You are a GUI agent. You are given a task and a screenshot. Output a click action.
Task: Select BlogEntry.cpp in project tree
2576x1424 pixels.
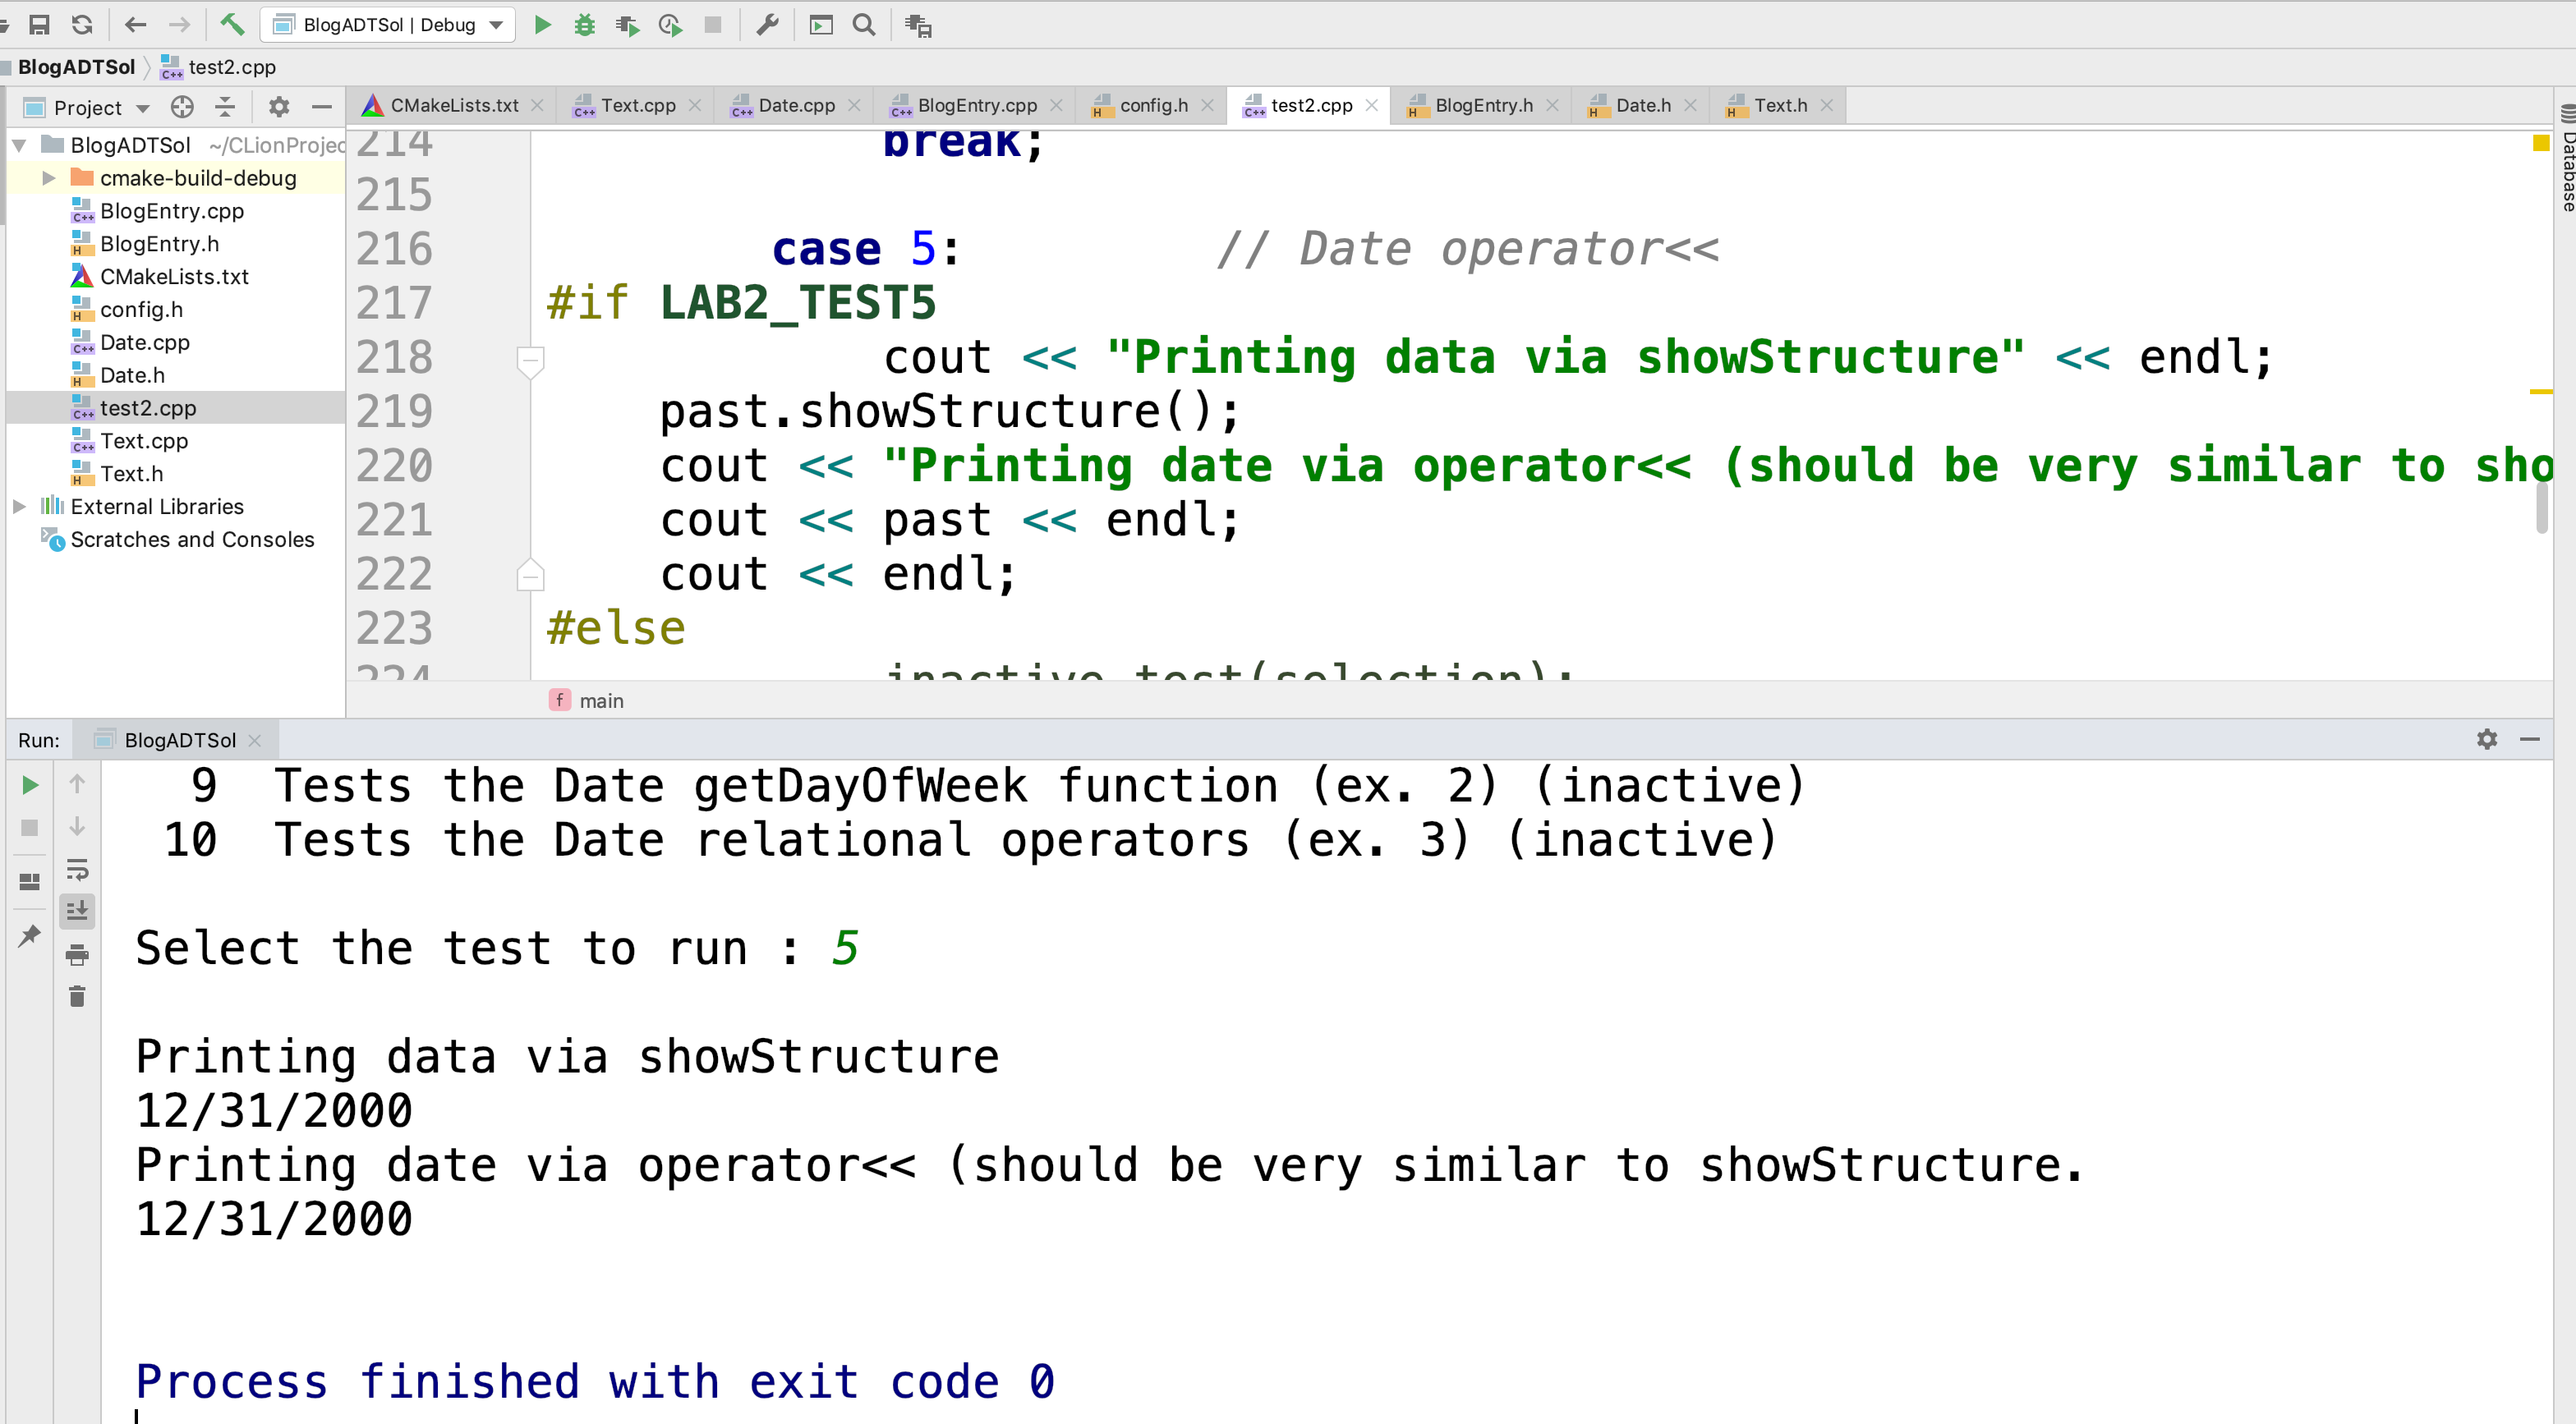pos(171,211)
